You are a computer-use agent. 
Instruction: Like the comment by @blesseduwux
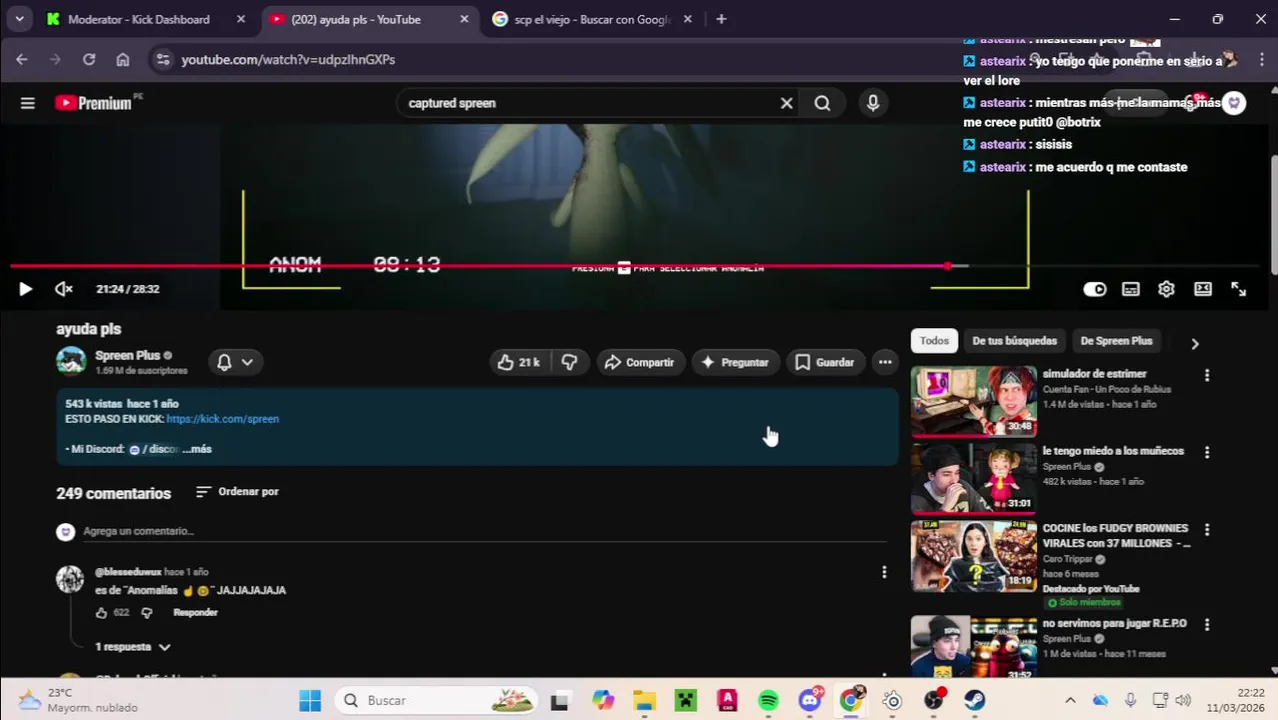pyautogui.click(x=101, y=613)
